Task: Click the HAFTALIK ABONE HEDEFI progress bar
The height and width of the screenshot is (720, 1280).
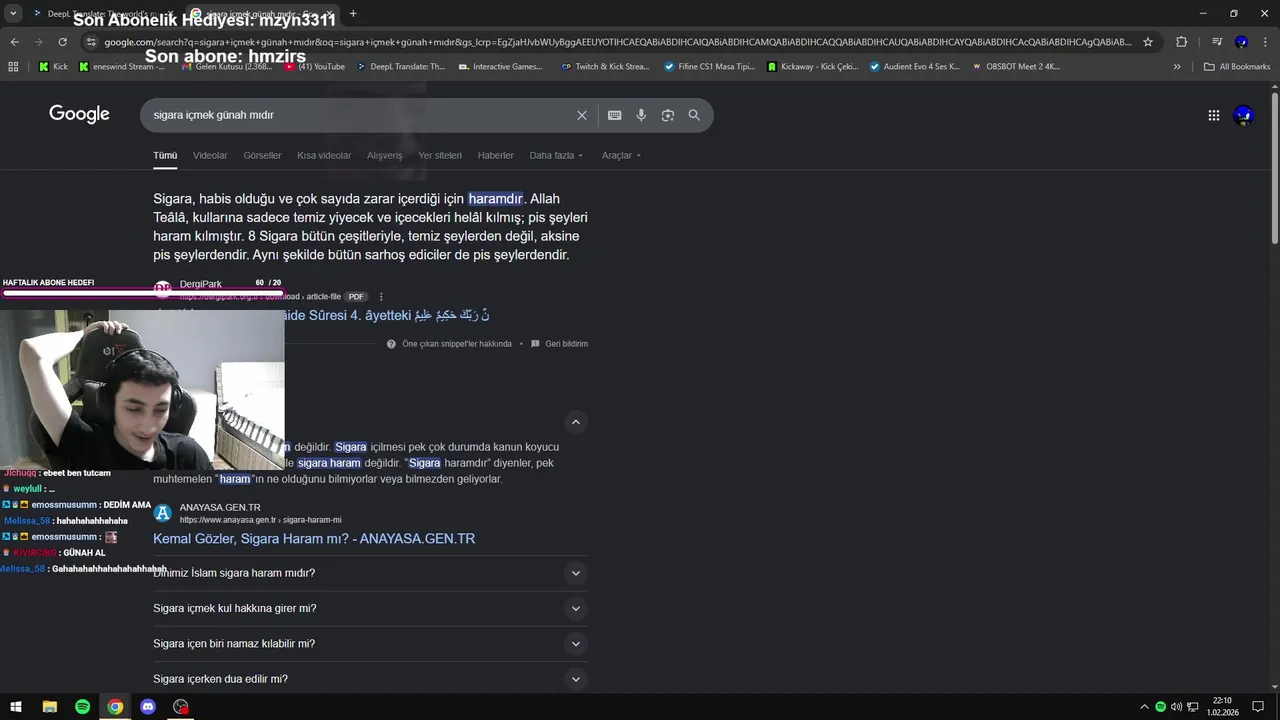Action: tap(142, 293)
